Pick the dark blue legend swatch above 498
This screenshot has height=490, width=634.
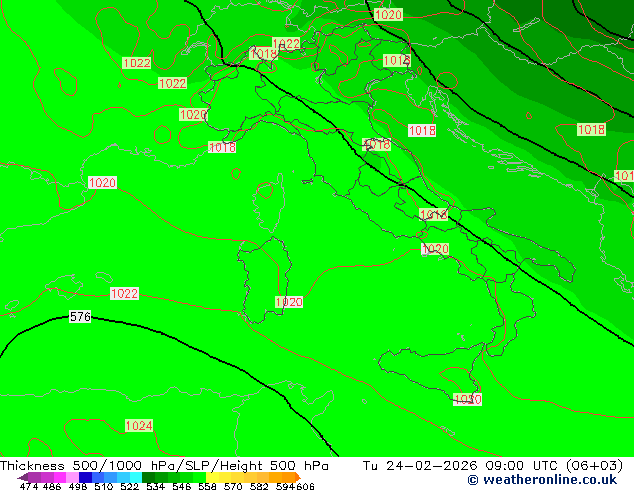click(85, 477)
